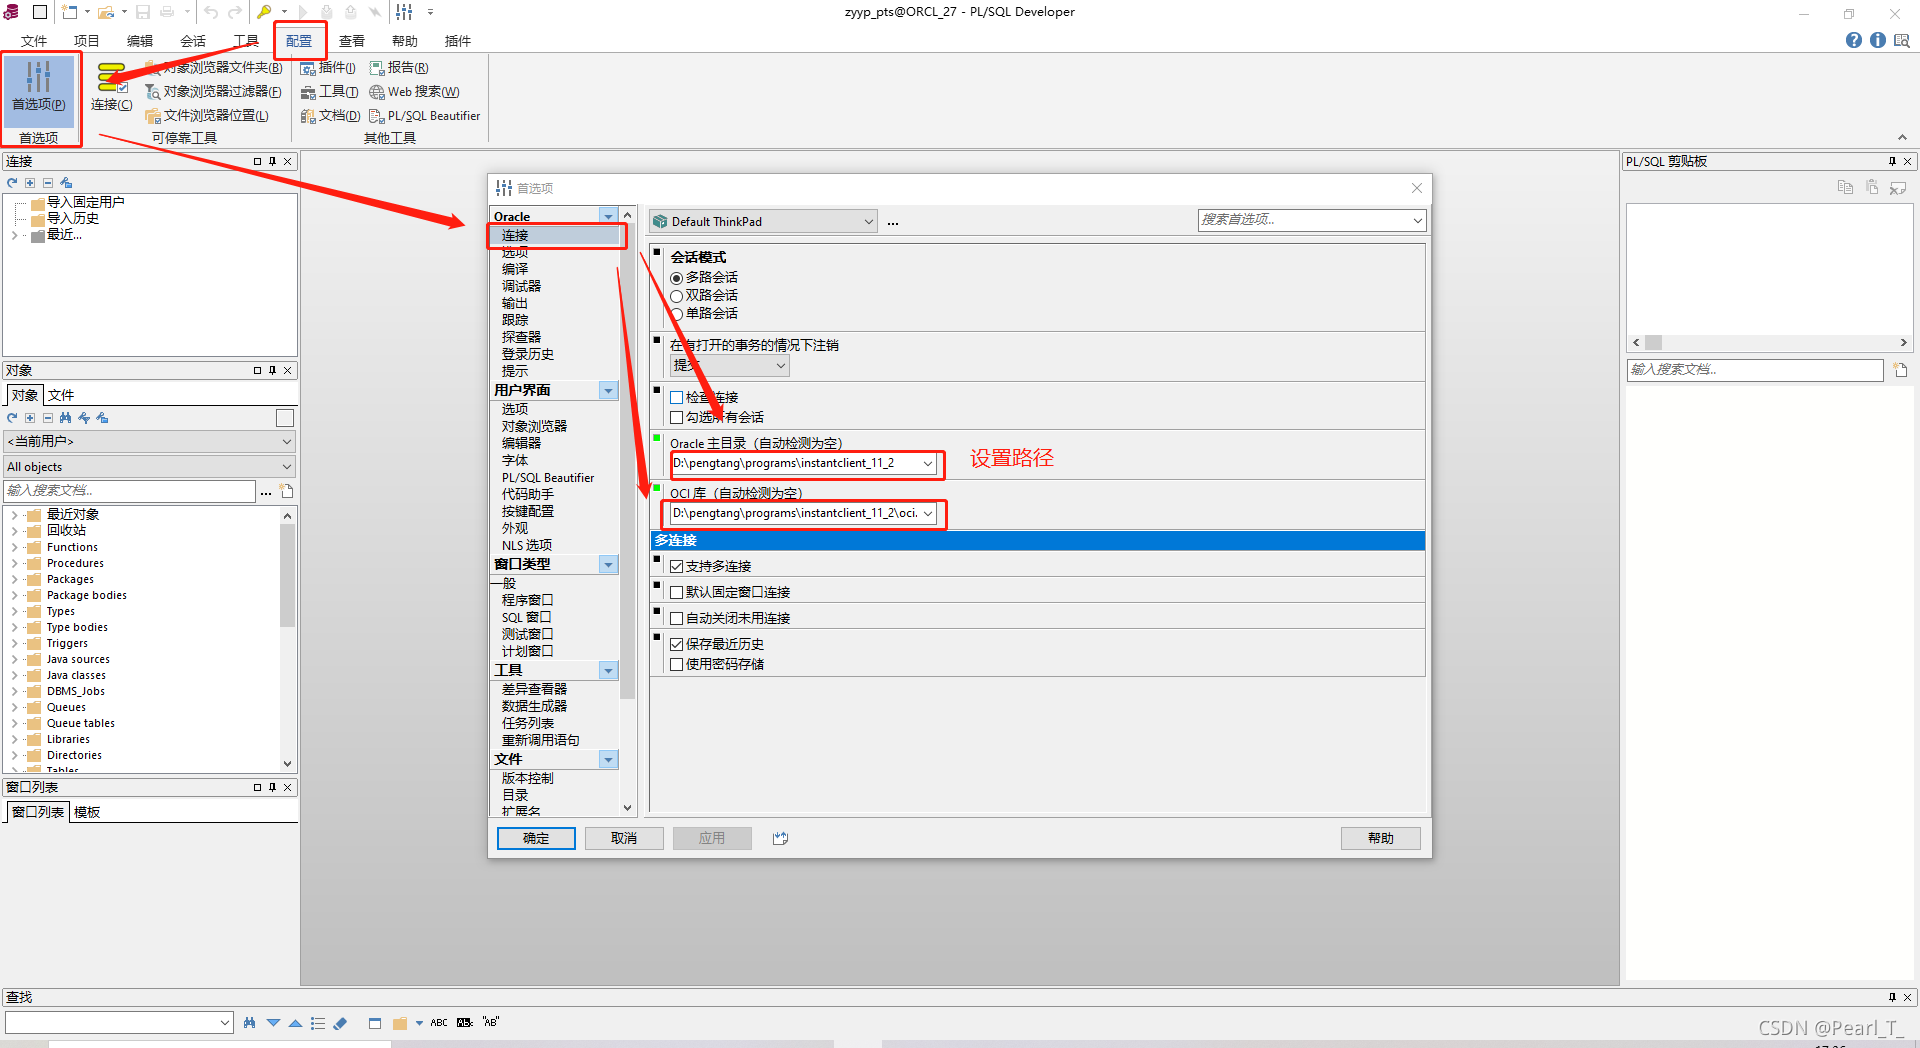Select 双路会话 radio button

677,296
